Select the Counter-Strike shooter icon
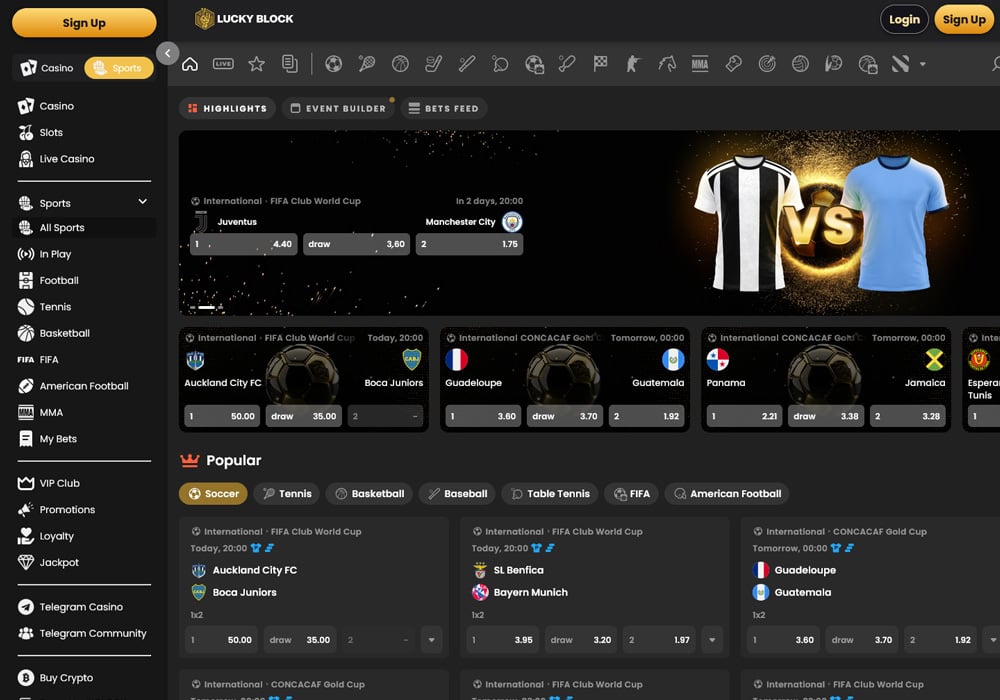The height and width of the screenshot is (700, 1000). [x=633, y=64]
